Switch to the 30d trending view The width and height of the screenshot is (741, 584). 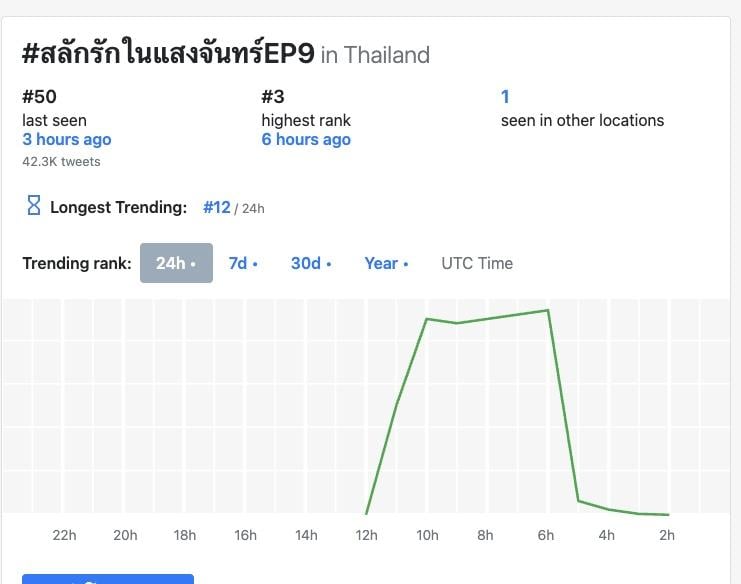311,263
